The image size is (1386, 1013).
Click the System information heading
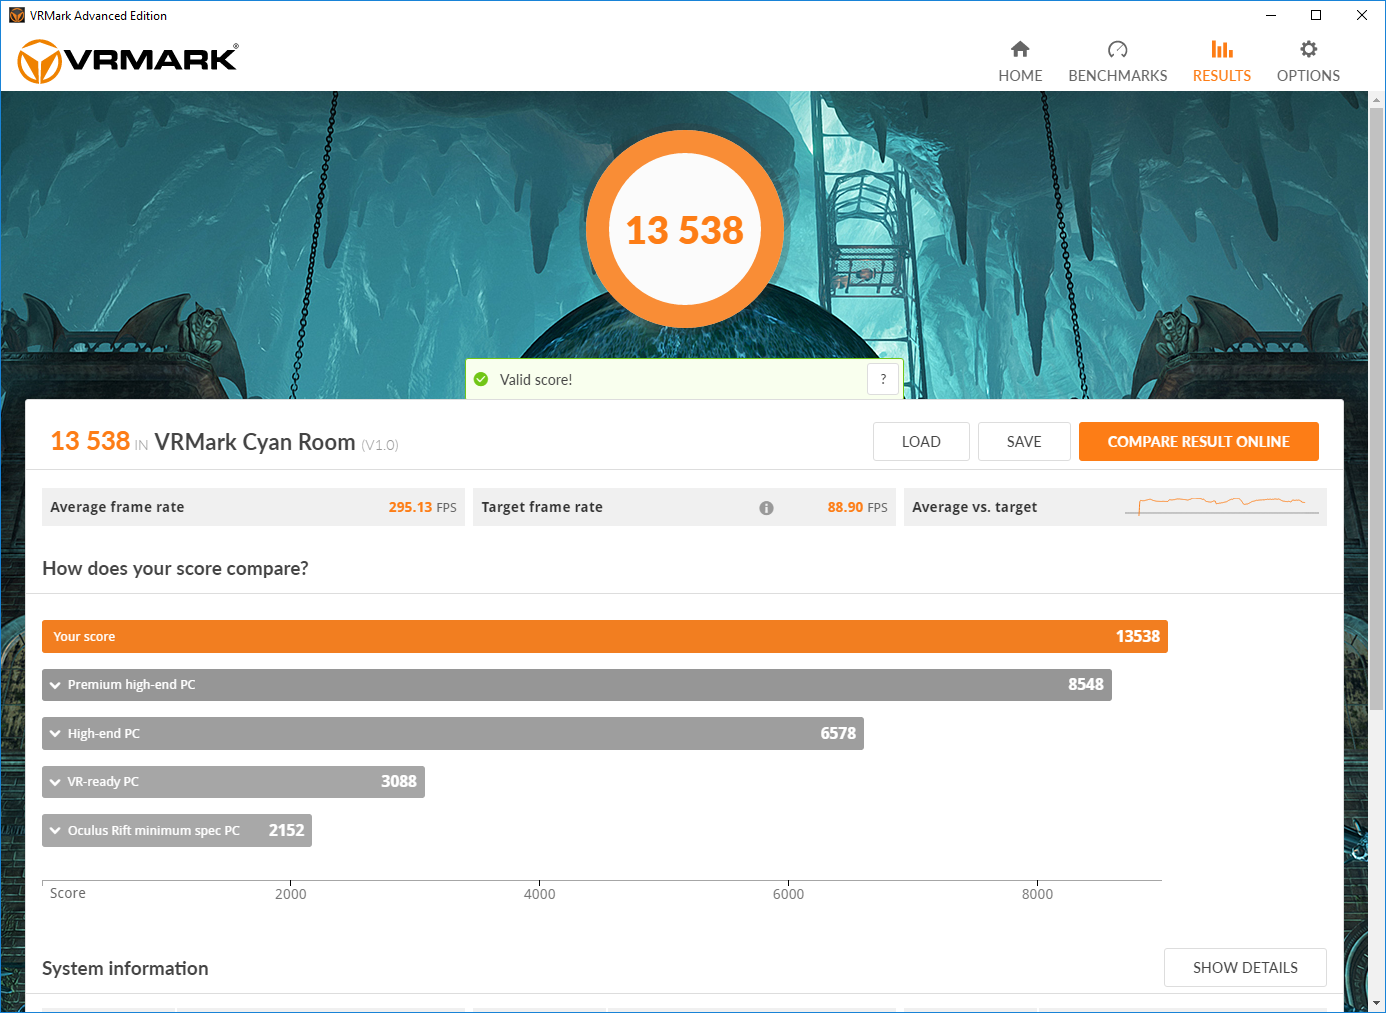tap(125, 968)
